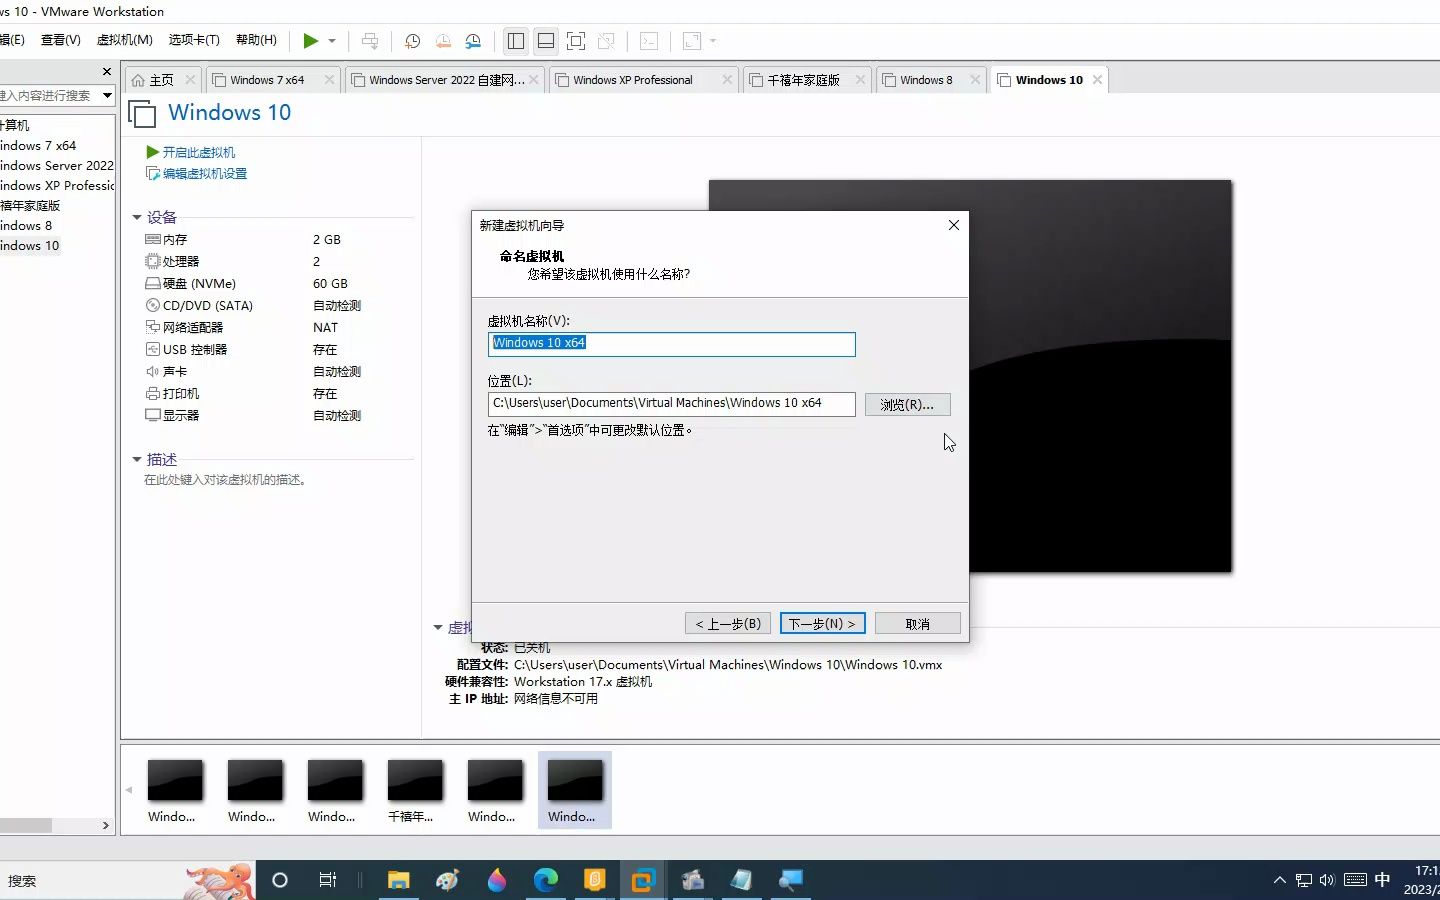Click the 上一步(B) back button

pyautogui.click(x=728, y=623)
